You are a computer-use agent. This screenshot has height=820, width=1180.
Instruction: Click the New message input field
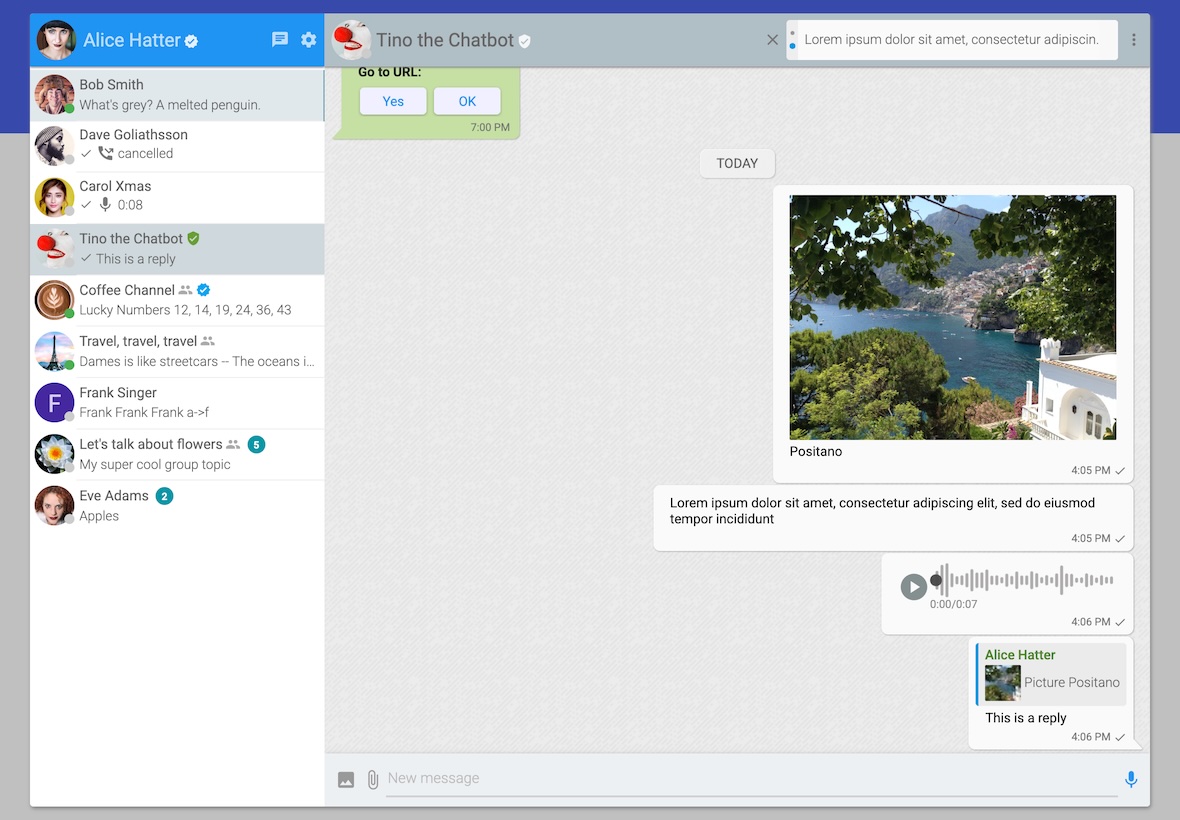[700, 778]
